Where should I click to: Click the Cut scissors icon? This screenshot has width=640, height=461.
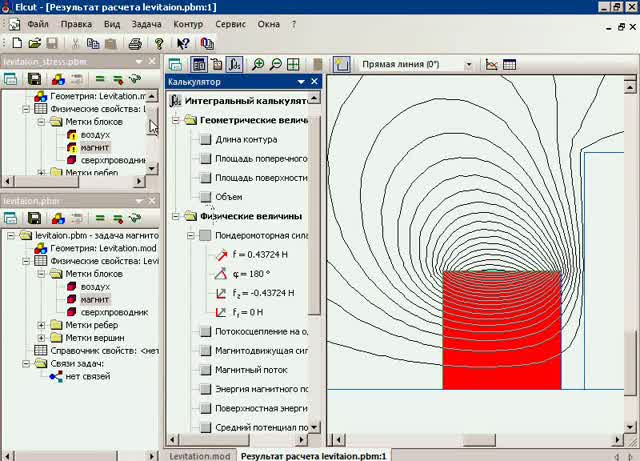(x=76, y=44)
